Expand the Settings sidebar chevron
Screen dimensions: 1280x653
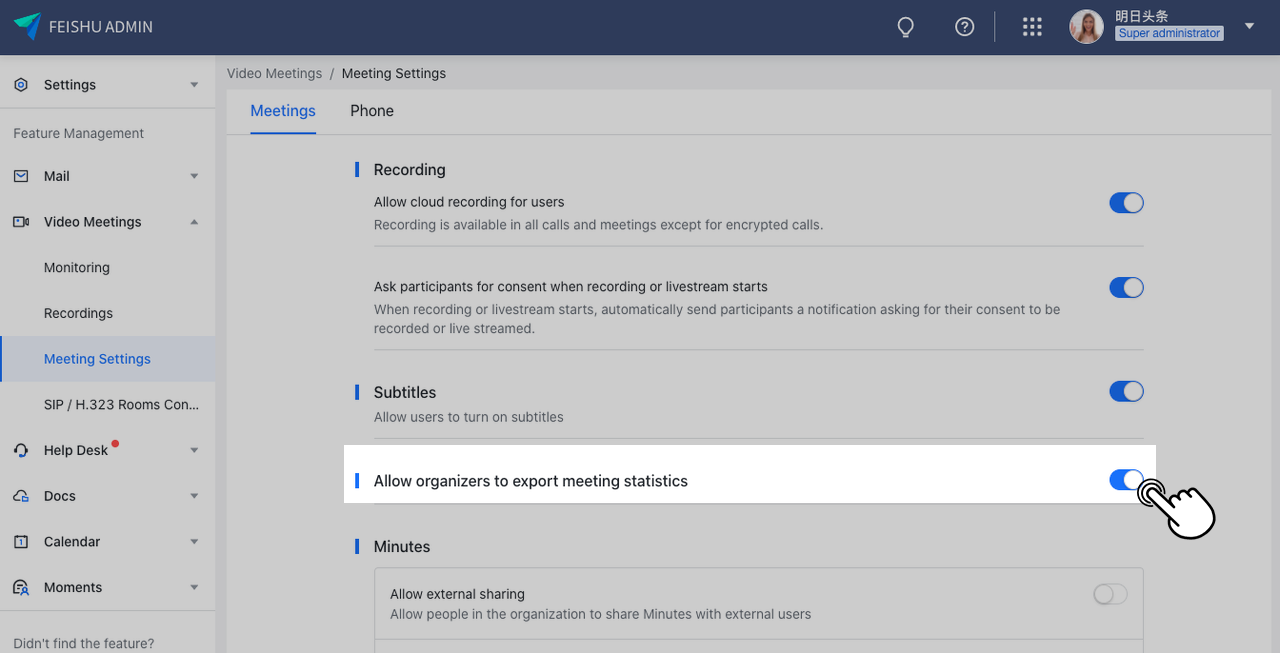pyautogui.click(x=194, y=85)
